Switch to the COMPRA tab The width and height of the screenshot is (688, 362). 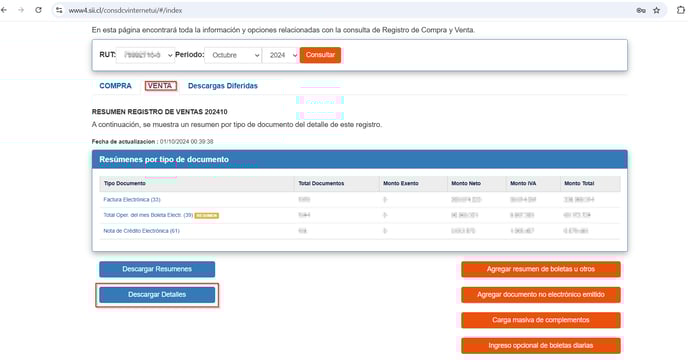pos(115,86)
